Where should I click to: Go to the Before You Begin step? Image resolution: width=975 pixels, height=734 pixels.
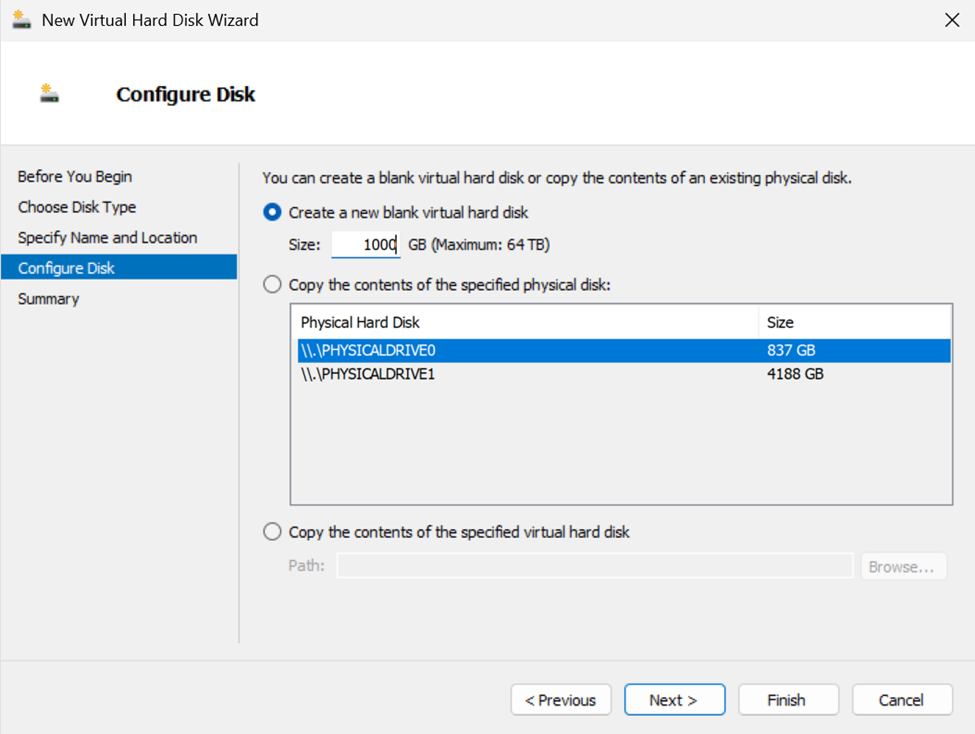pos(75,177)
